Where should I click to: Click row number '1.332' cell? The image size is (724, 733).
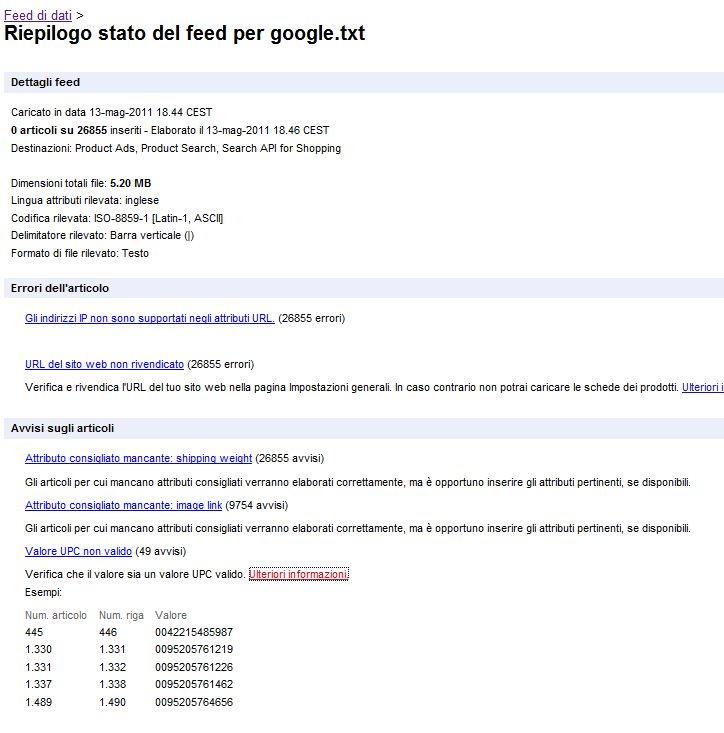coord(112,667)
